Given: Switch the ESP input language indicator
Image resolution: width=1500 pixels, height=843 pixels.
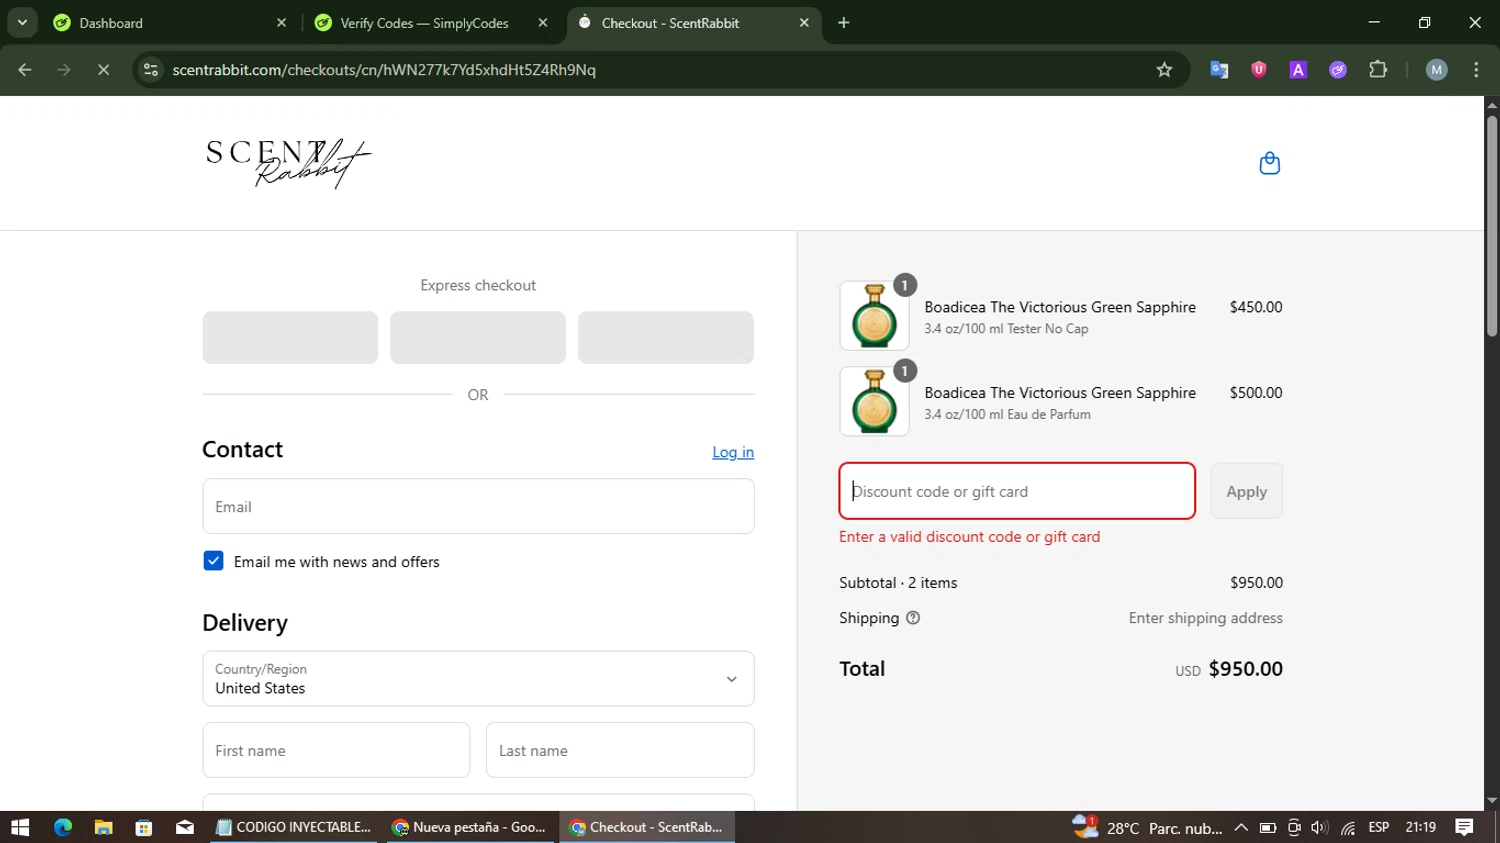Looking at the screenshot, I should coord(1379,827).
